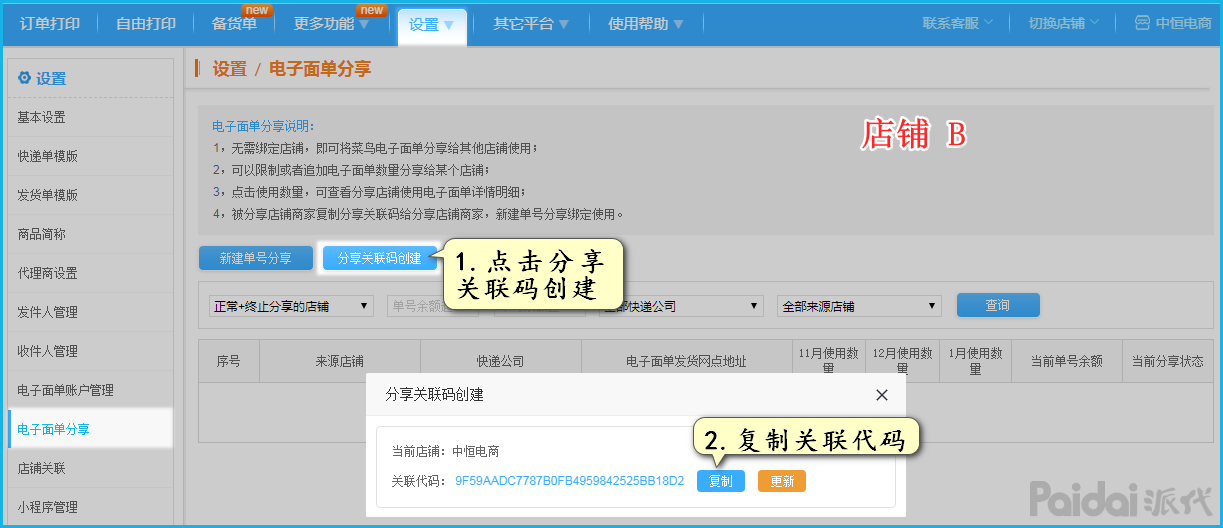Expand the 其它平台 menu
1223x528 pixels.
click(x=531, y=24)
